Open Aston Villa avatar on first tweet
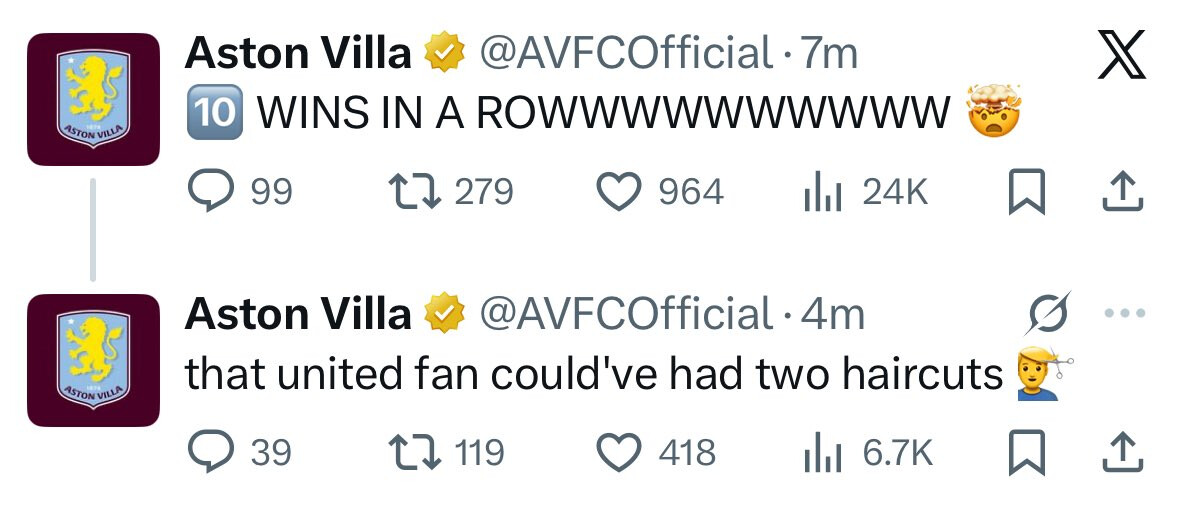The width and height of the screenshot is (1179, 516). click(x=93, y=98)
